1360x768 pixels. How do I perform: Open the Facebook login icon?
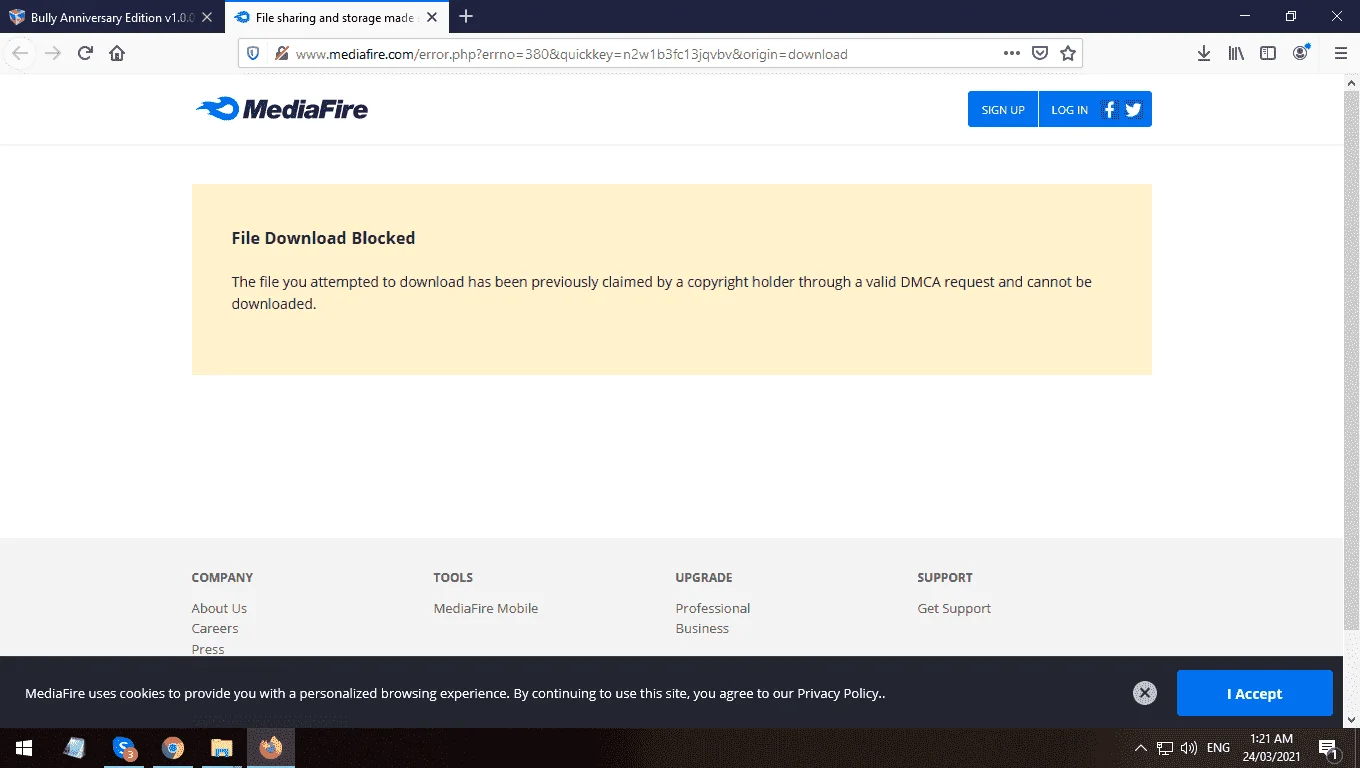1109,110
